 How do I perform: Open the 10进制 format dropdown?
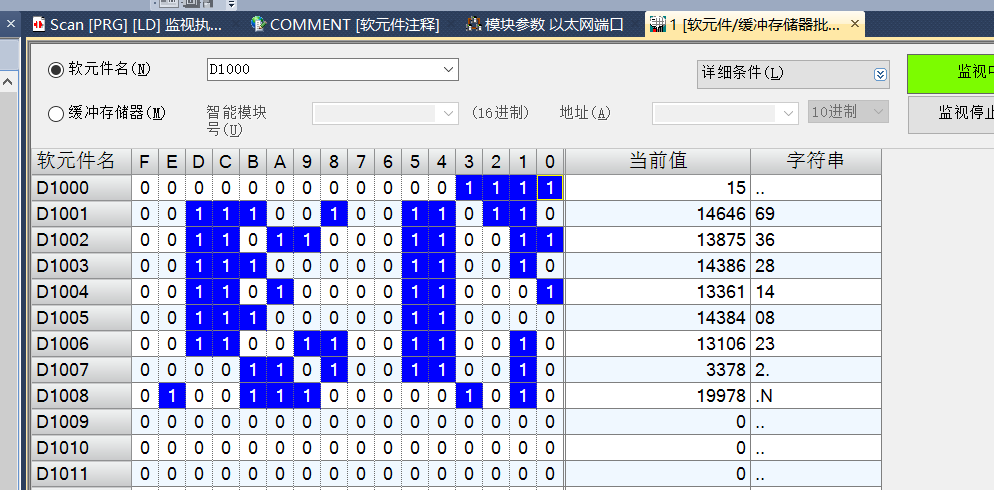(878, 112)
